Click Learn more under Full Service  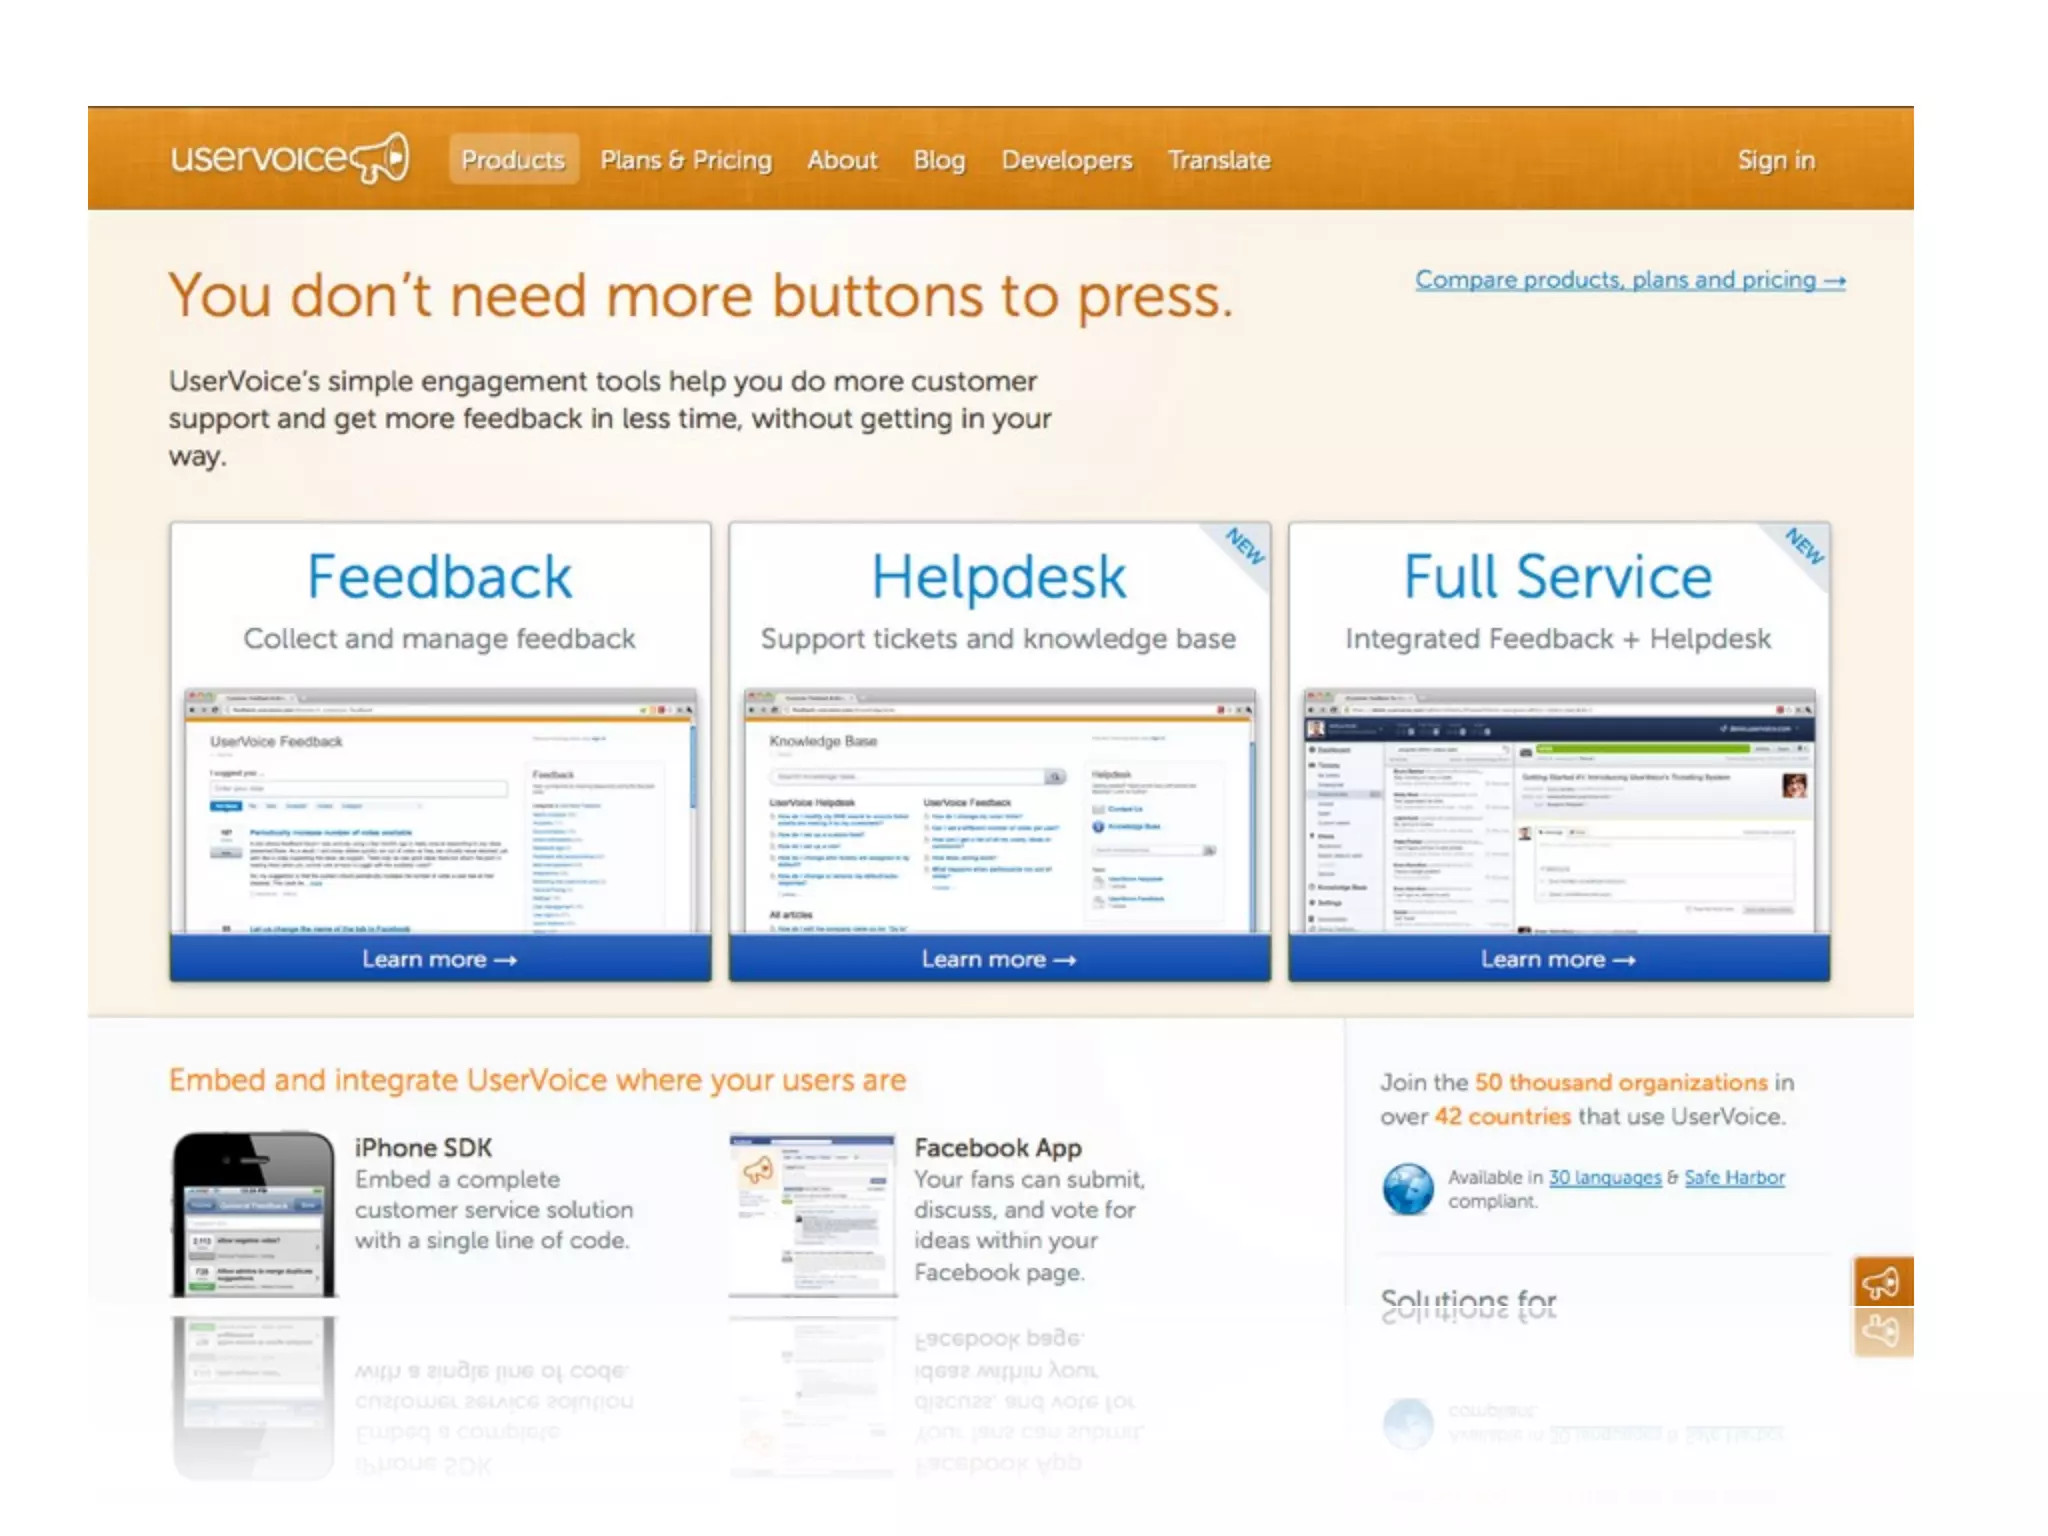1558,959
